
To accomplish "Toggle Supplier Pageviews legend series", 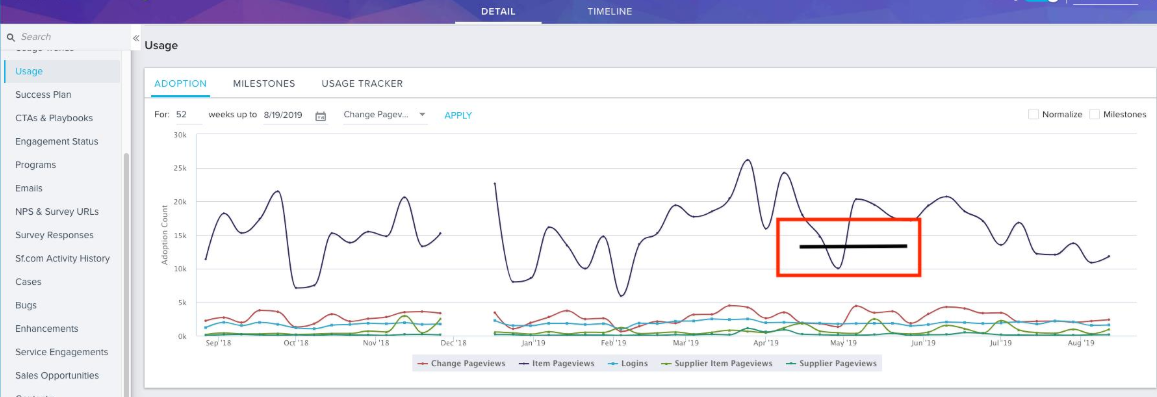I will click(832, 364).
